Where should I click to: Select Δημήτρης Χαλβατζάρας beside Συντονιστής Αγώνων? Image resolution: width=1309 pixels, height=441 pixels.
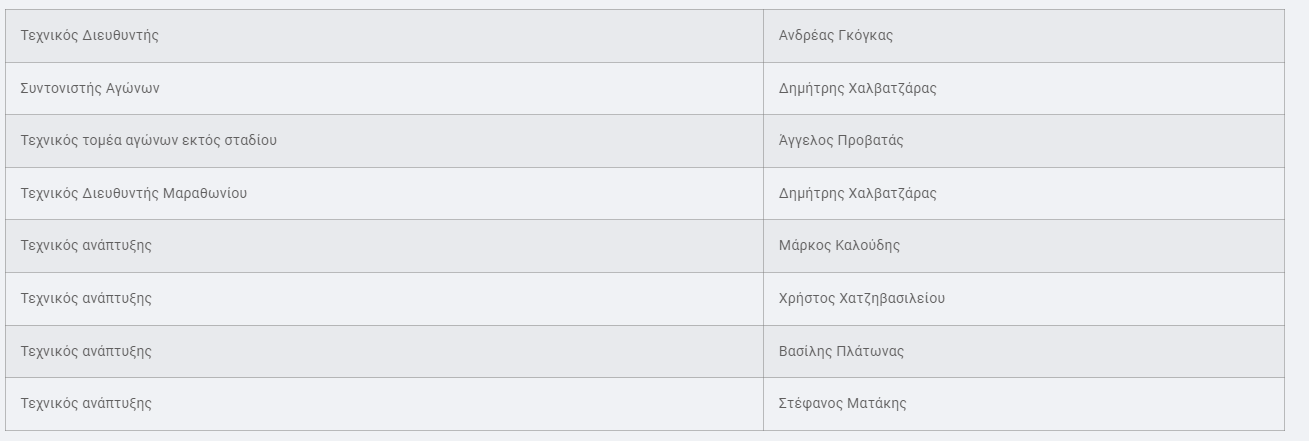[857, 88]
